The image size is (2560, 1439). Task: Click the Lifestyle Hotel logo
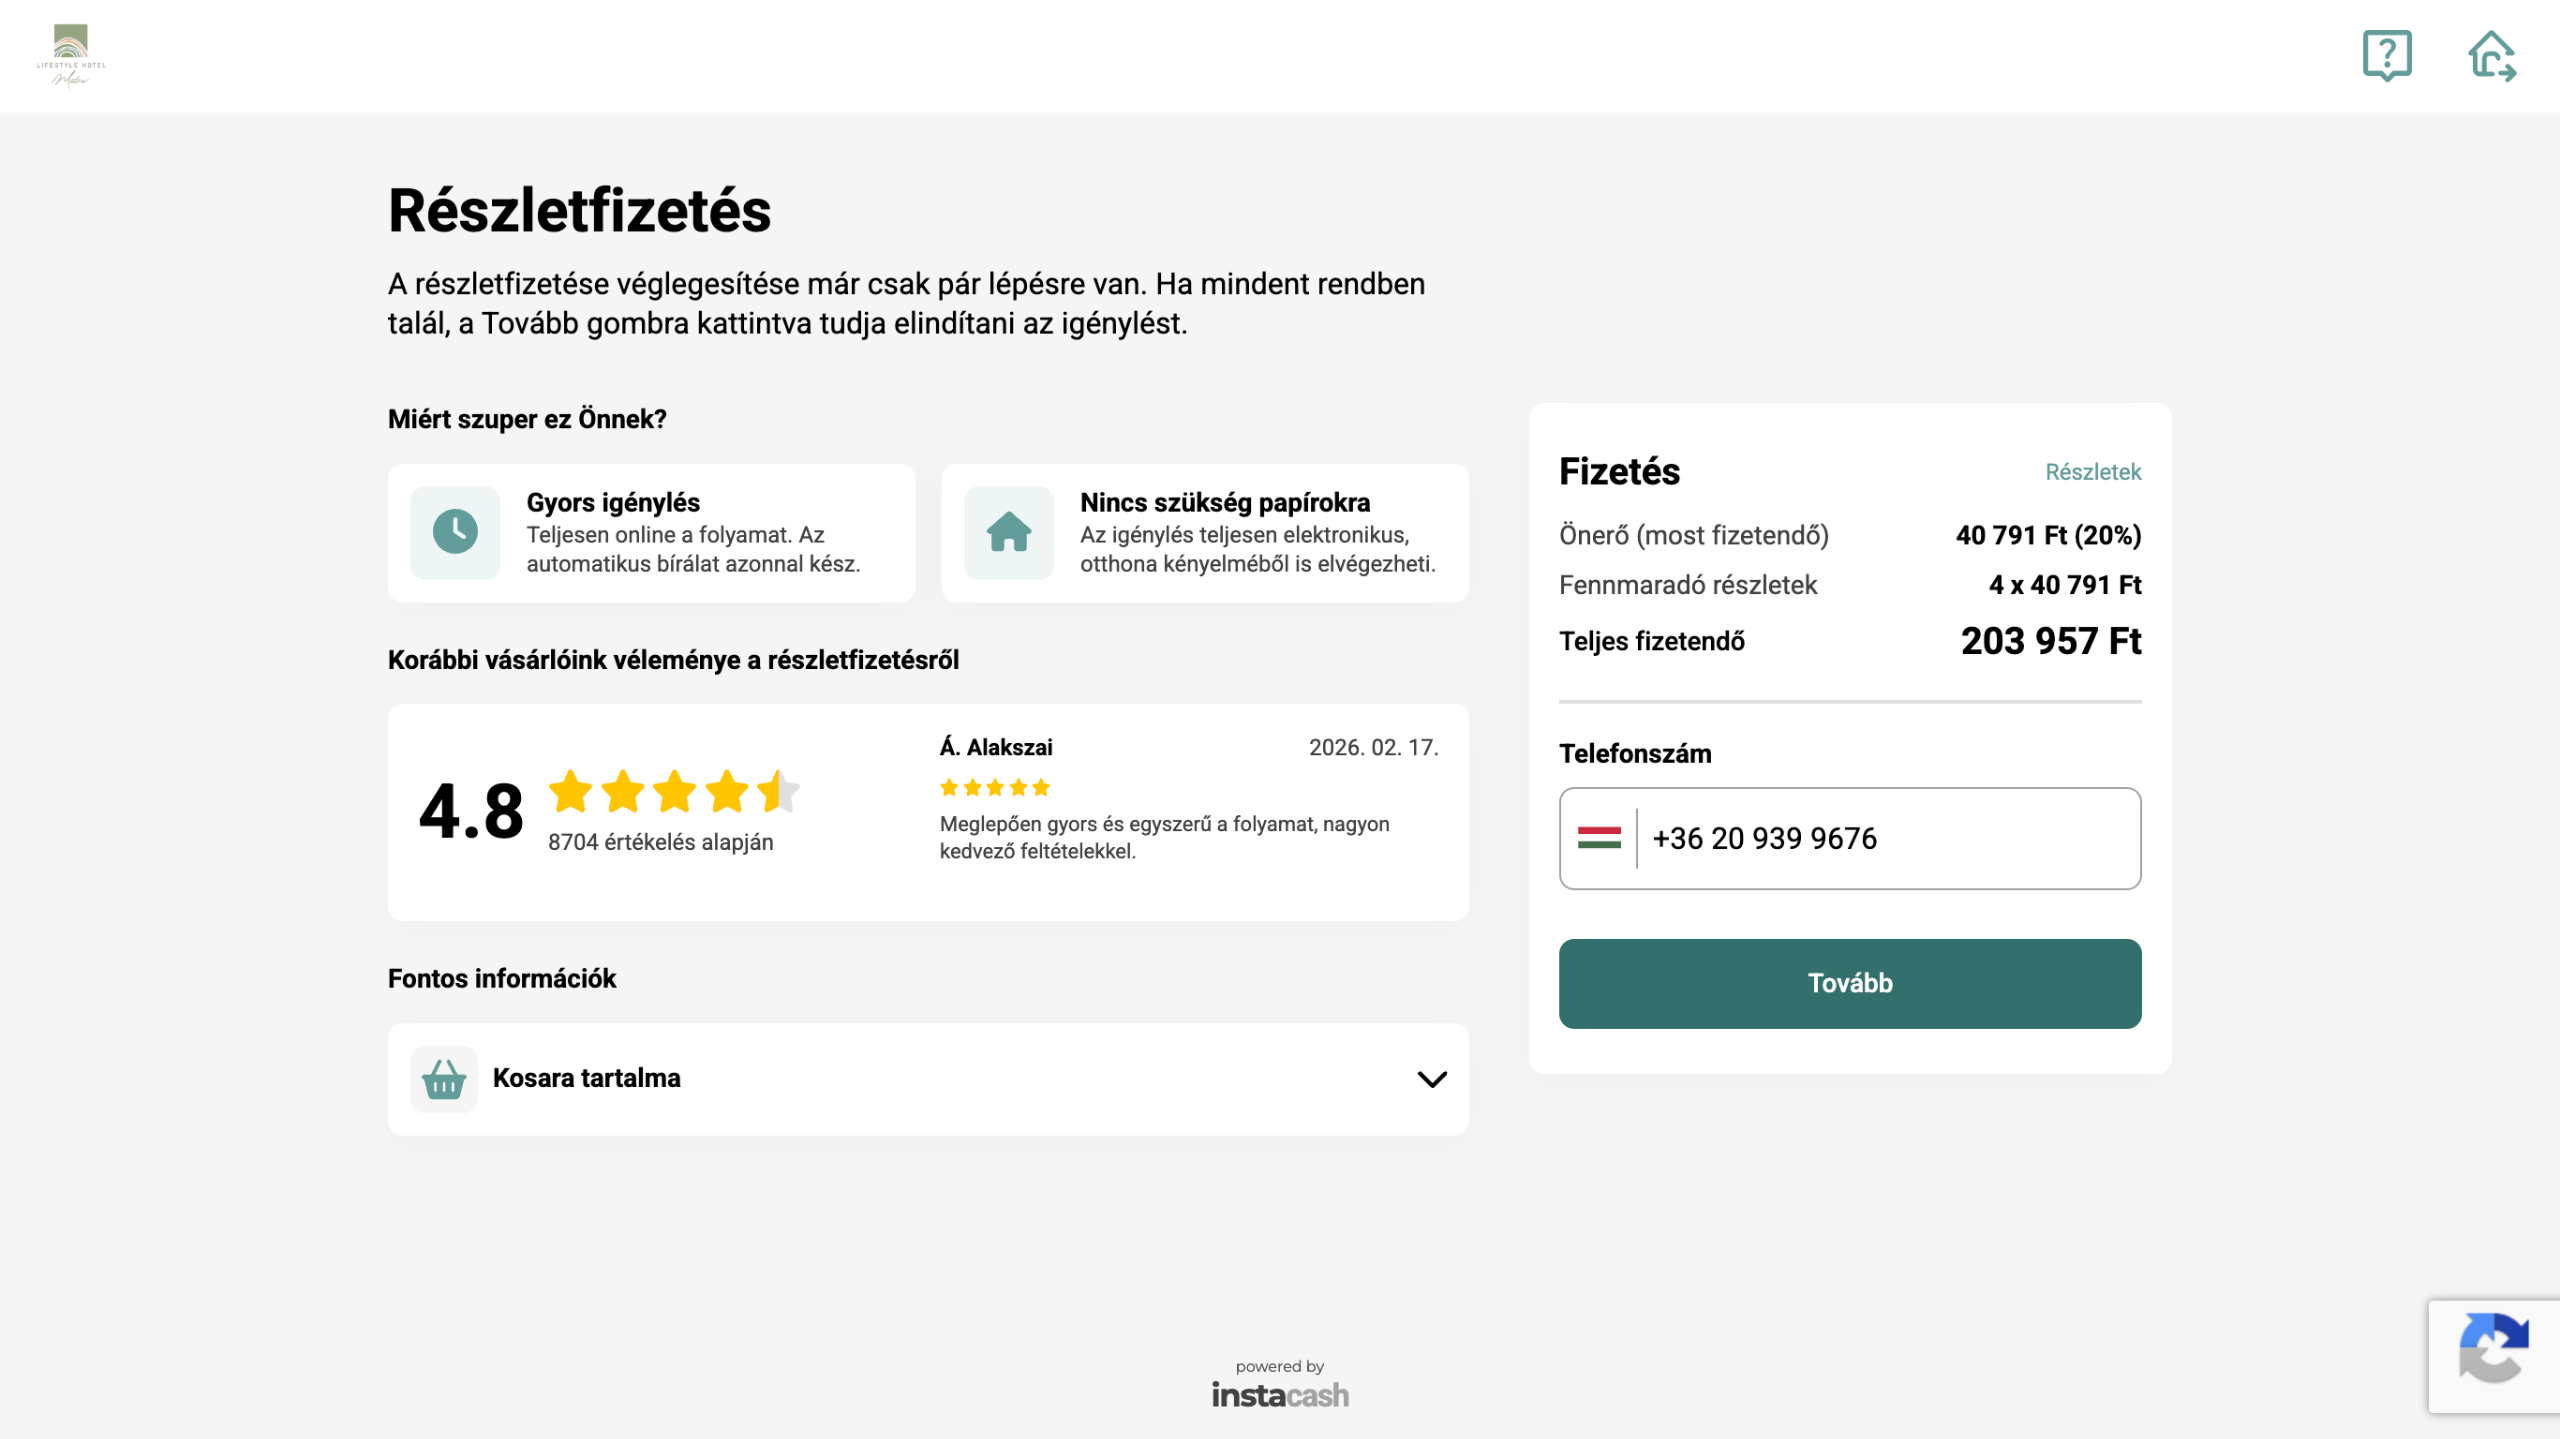click(71, 56)
